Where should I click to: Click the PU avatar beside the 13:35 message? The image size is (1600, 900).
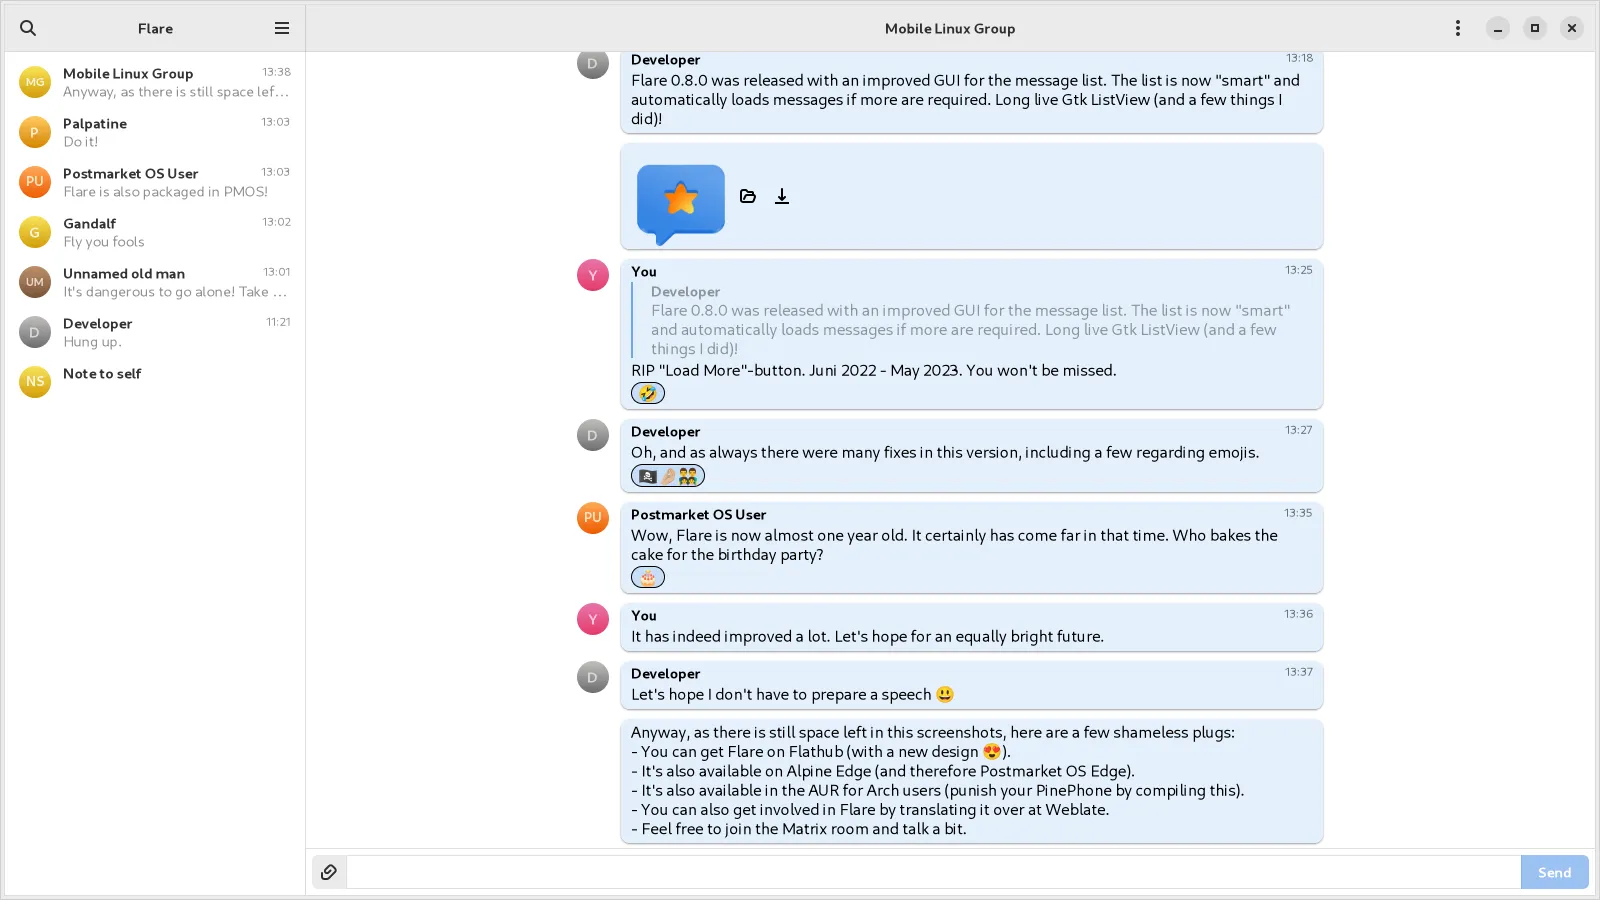(593, 518)
